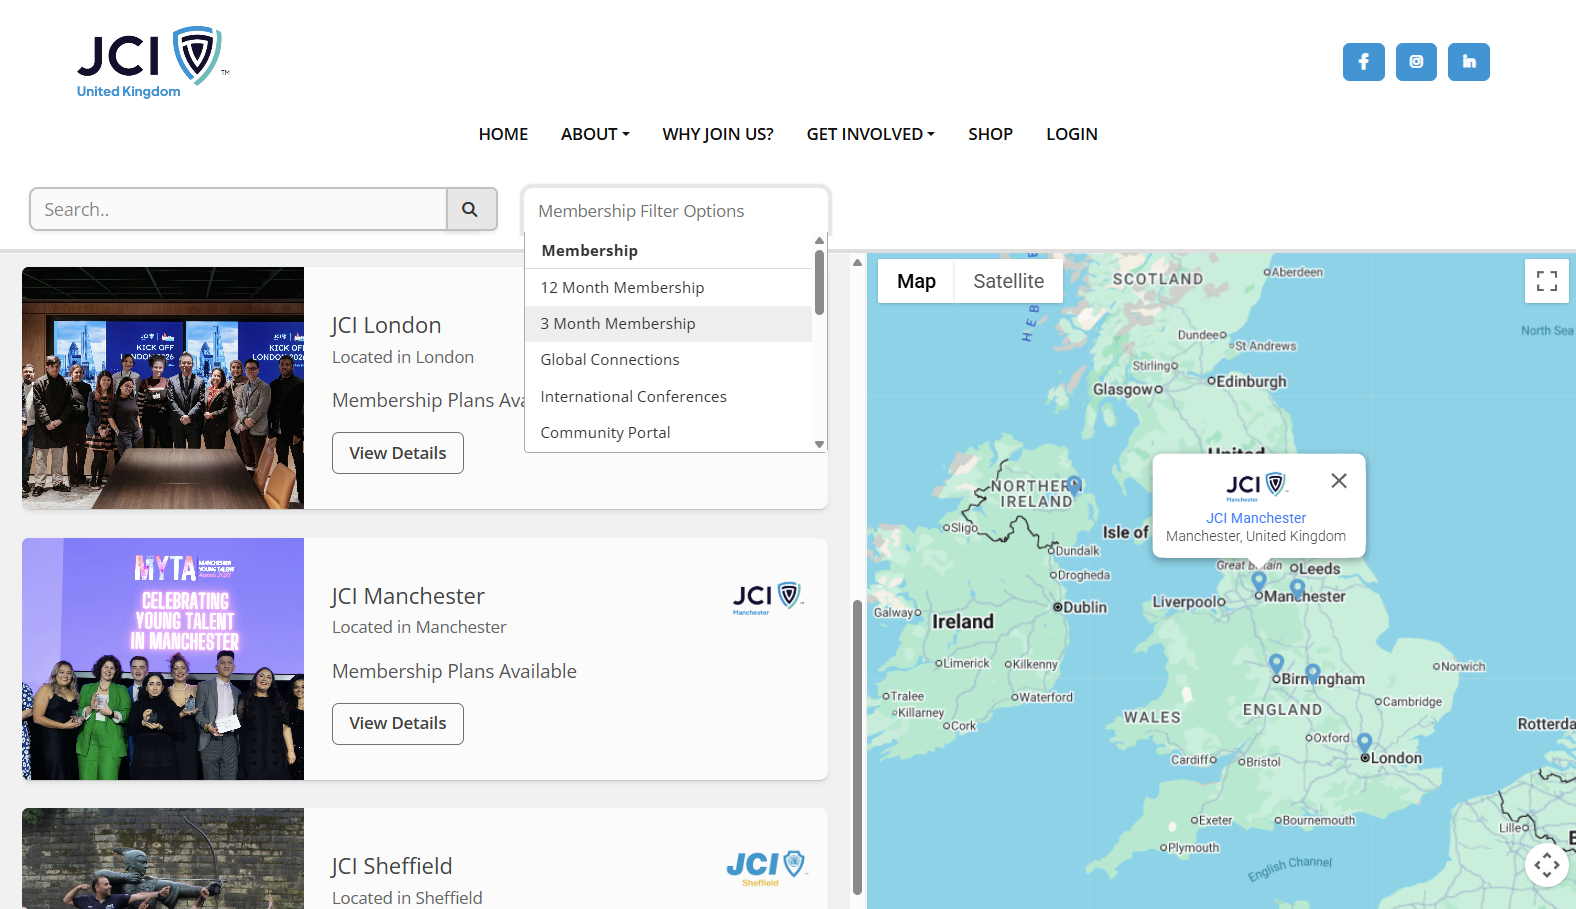Click the JCI United Kingdom logo
Screen dimensions: 1576x909
[152, 63]
